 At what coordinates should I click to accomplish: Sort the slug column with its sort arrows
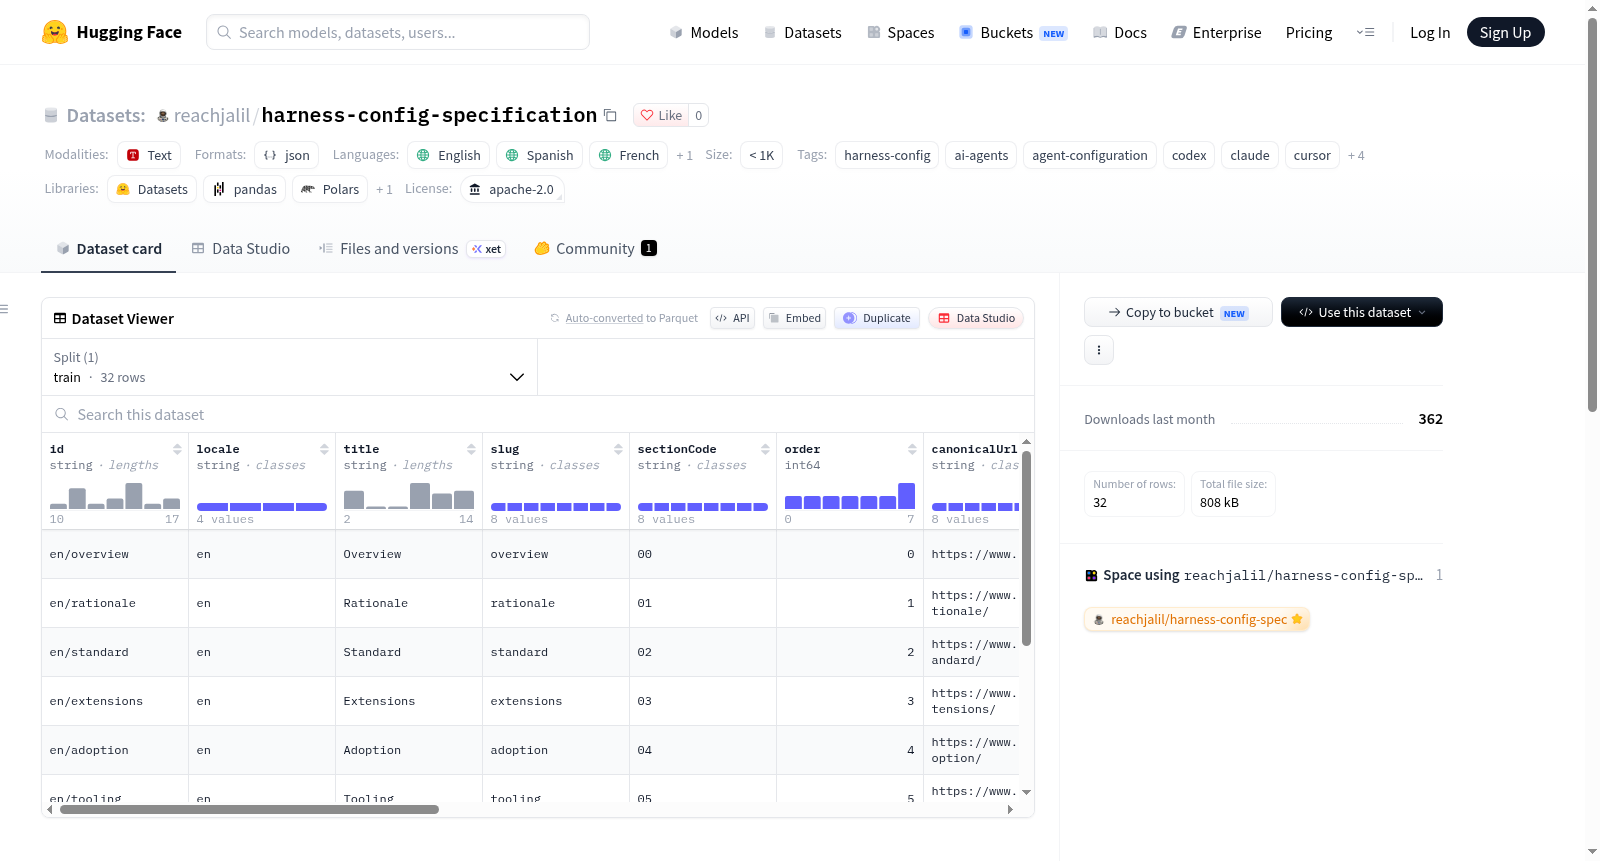pos(618,449)
